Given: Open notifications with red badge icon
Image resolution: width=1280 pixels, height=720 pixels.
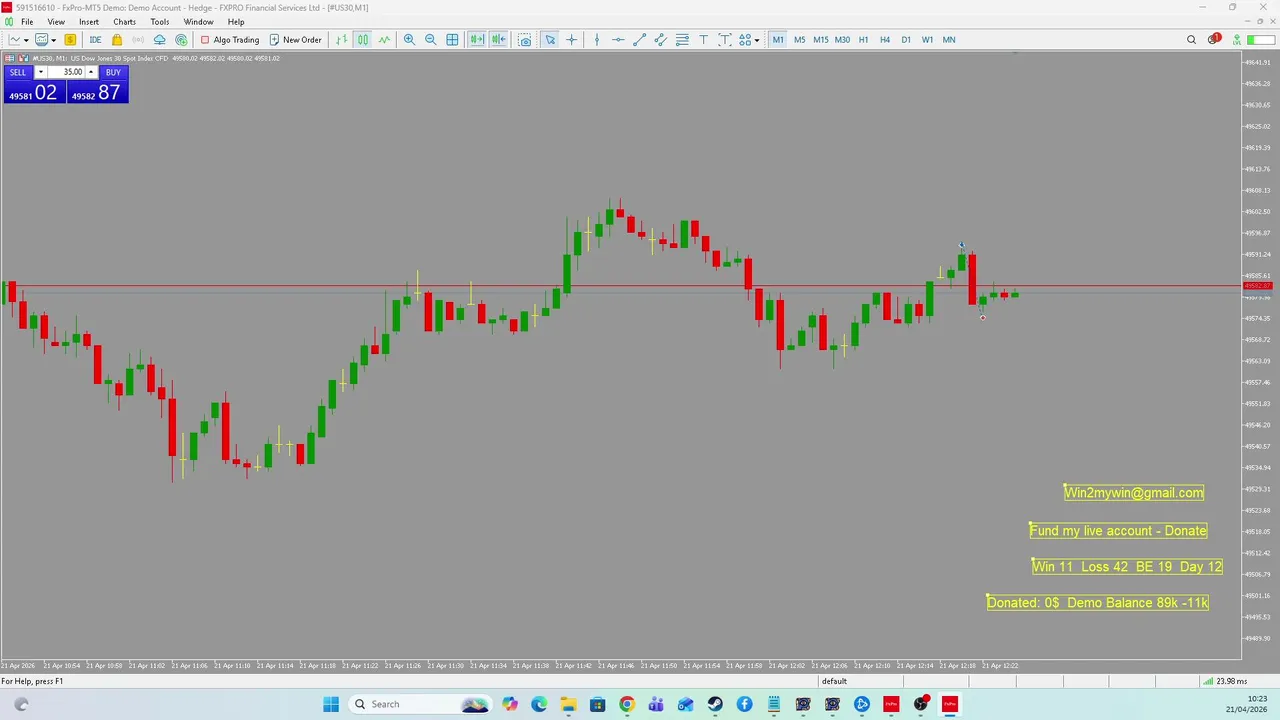Looking at the screenshot, I should pyautogui.click(x=1214, y=40).
